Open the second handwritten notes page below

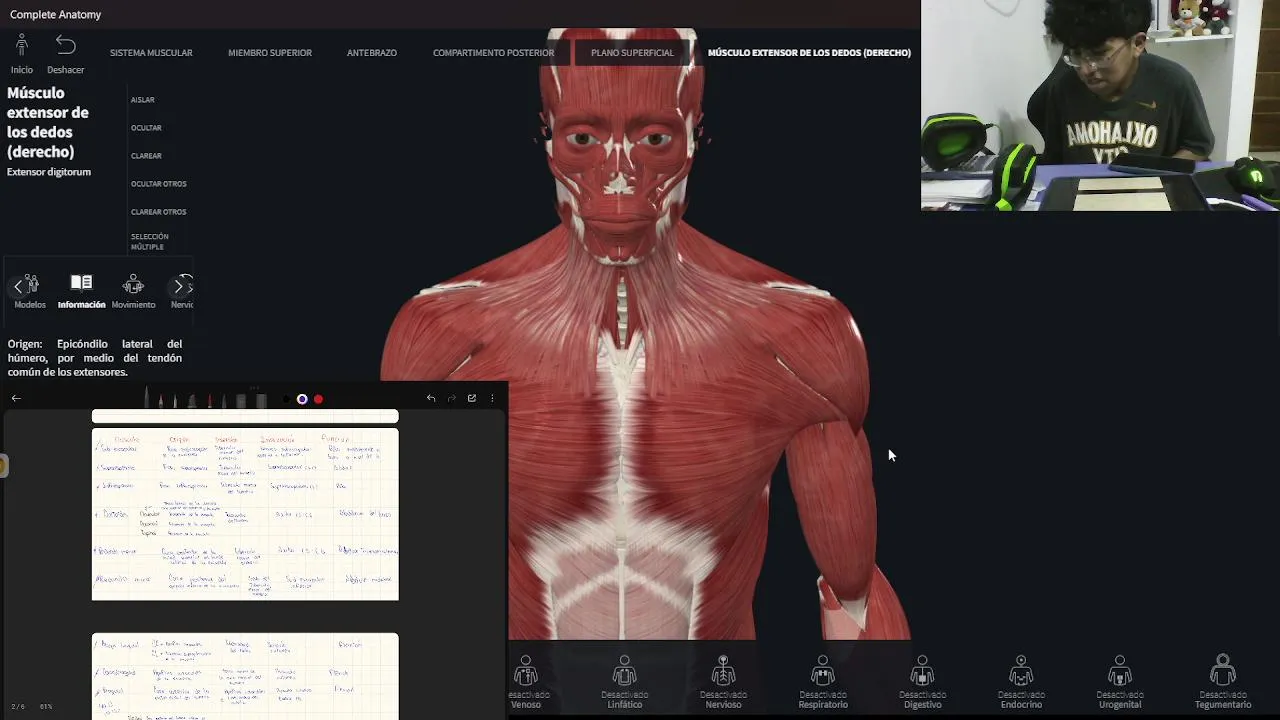point(245,676)
